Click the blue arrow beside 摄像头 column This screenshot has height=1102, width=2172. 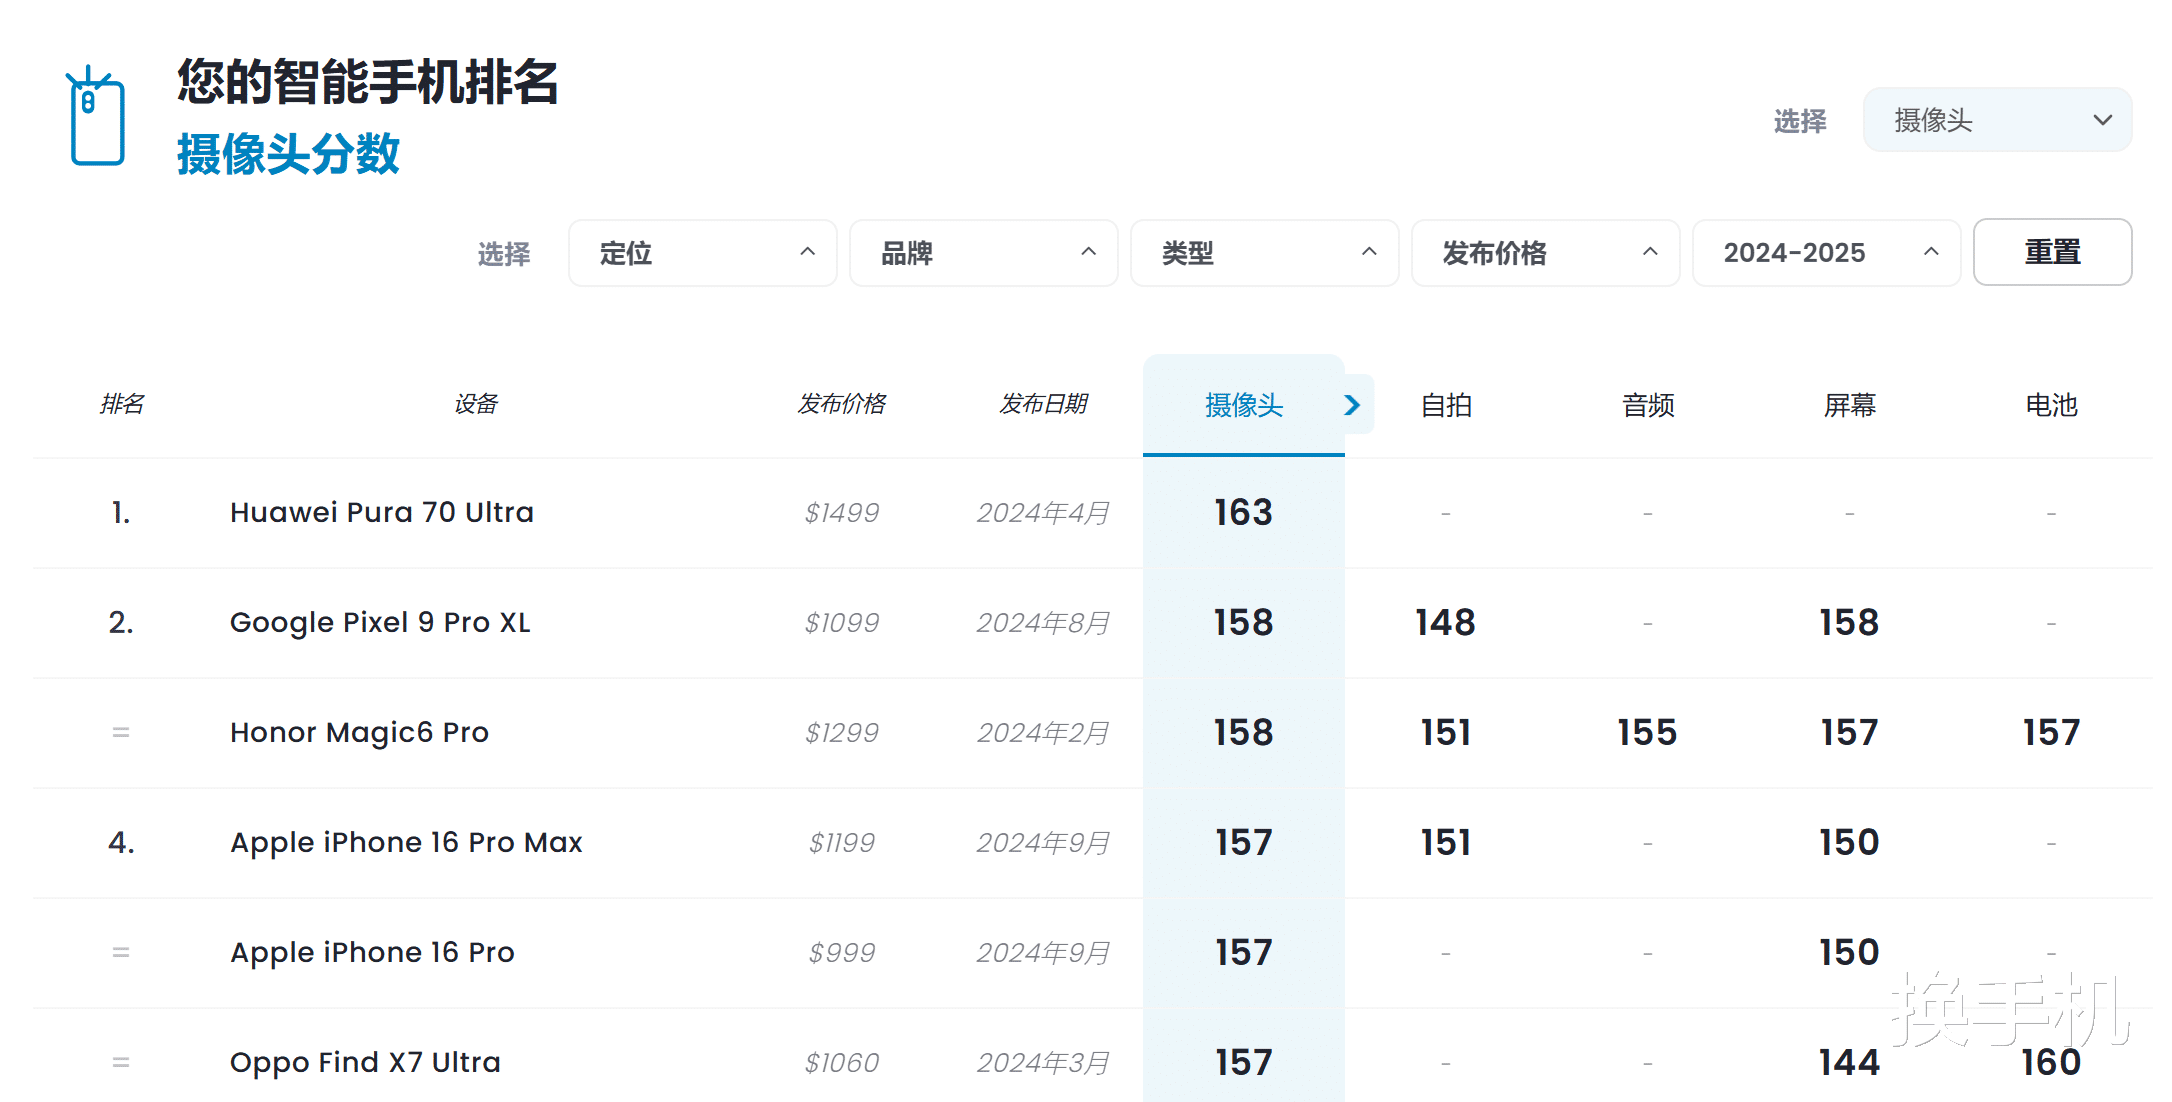[x=1352, y=405]
